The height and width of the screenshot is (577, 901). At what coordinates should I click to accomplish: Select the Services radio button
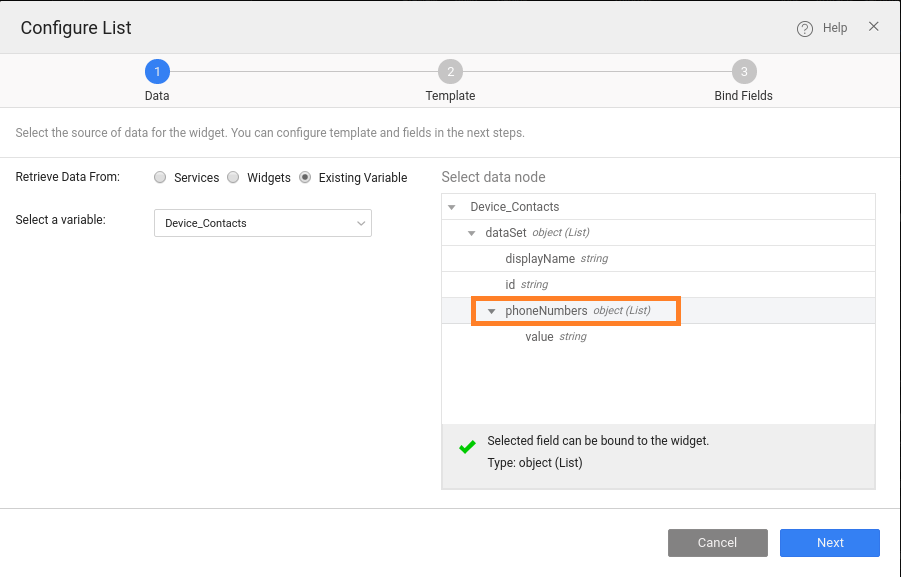[x=160, y=178]
